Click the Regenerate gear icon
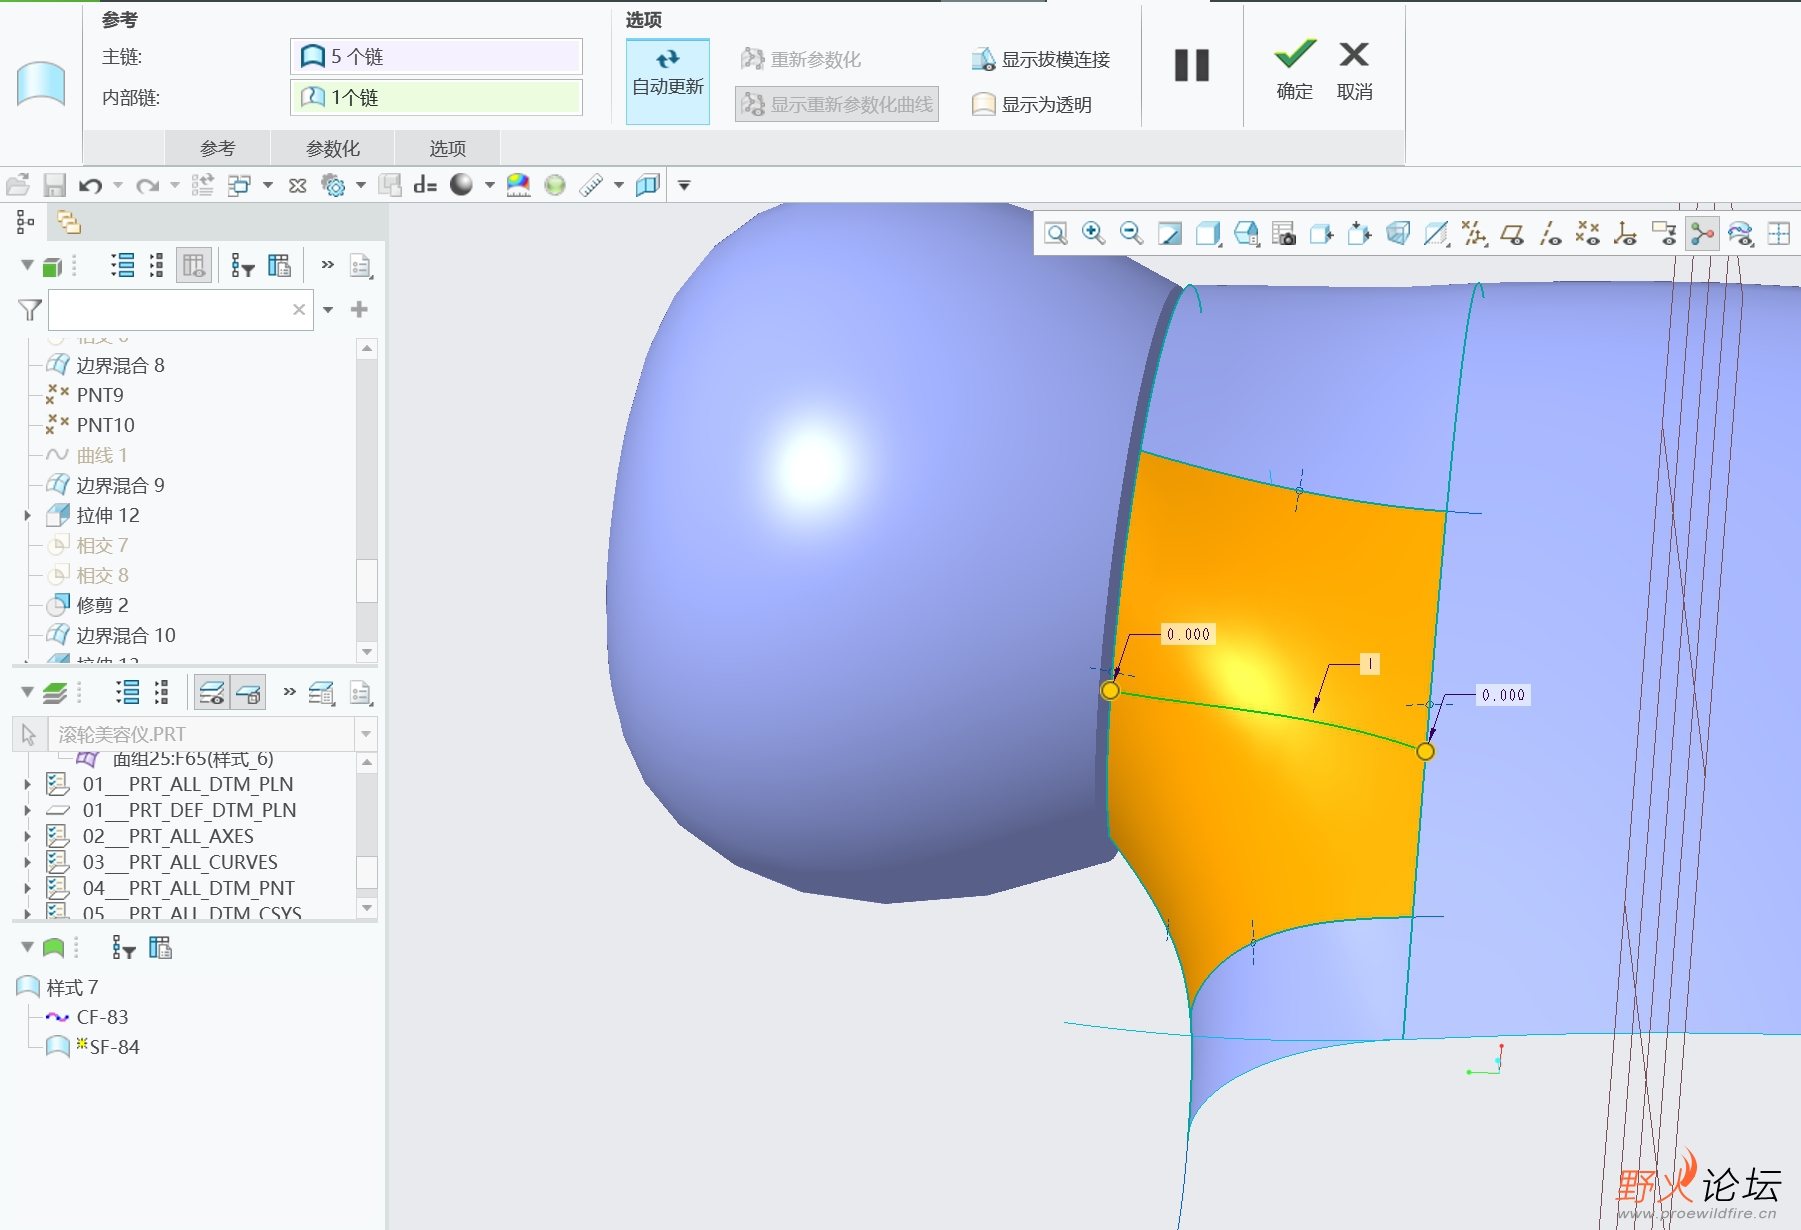The height and width of the screenshot is (1230, 1801). pos(333,185)
